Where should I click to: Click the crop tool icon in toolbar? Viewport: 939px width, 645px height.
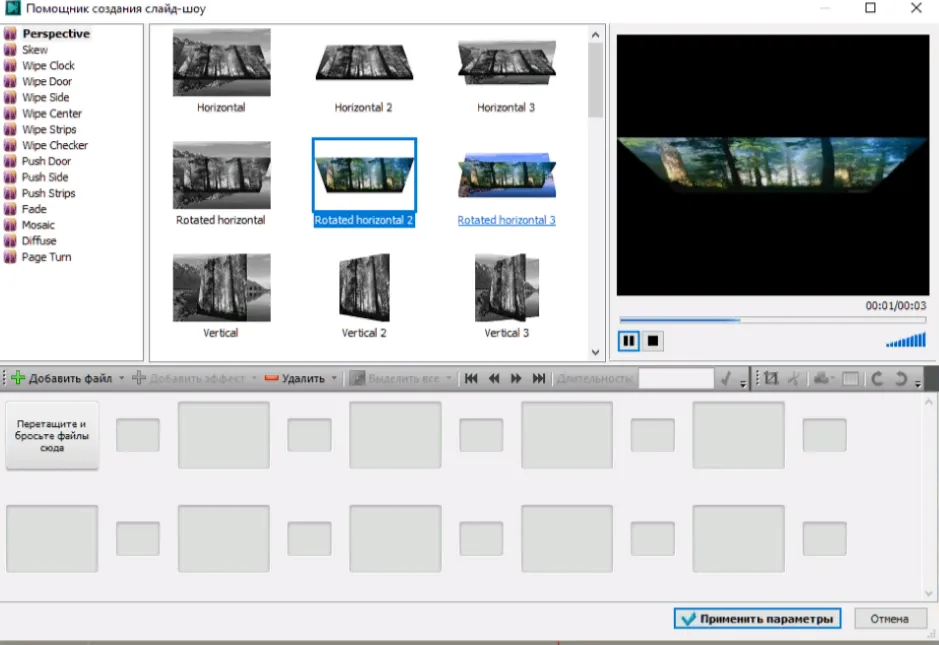point(771,378)
